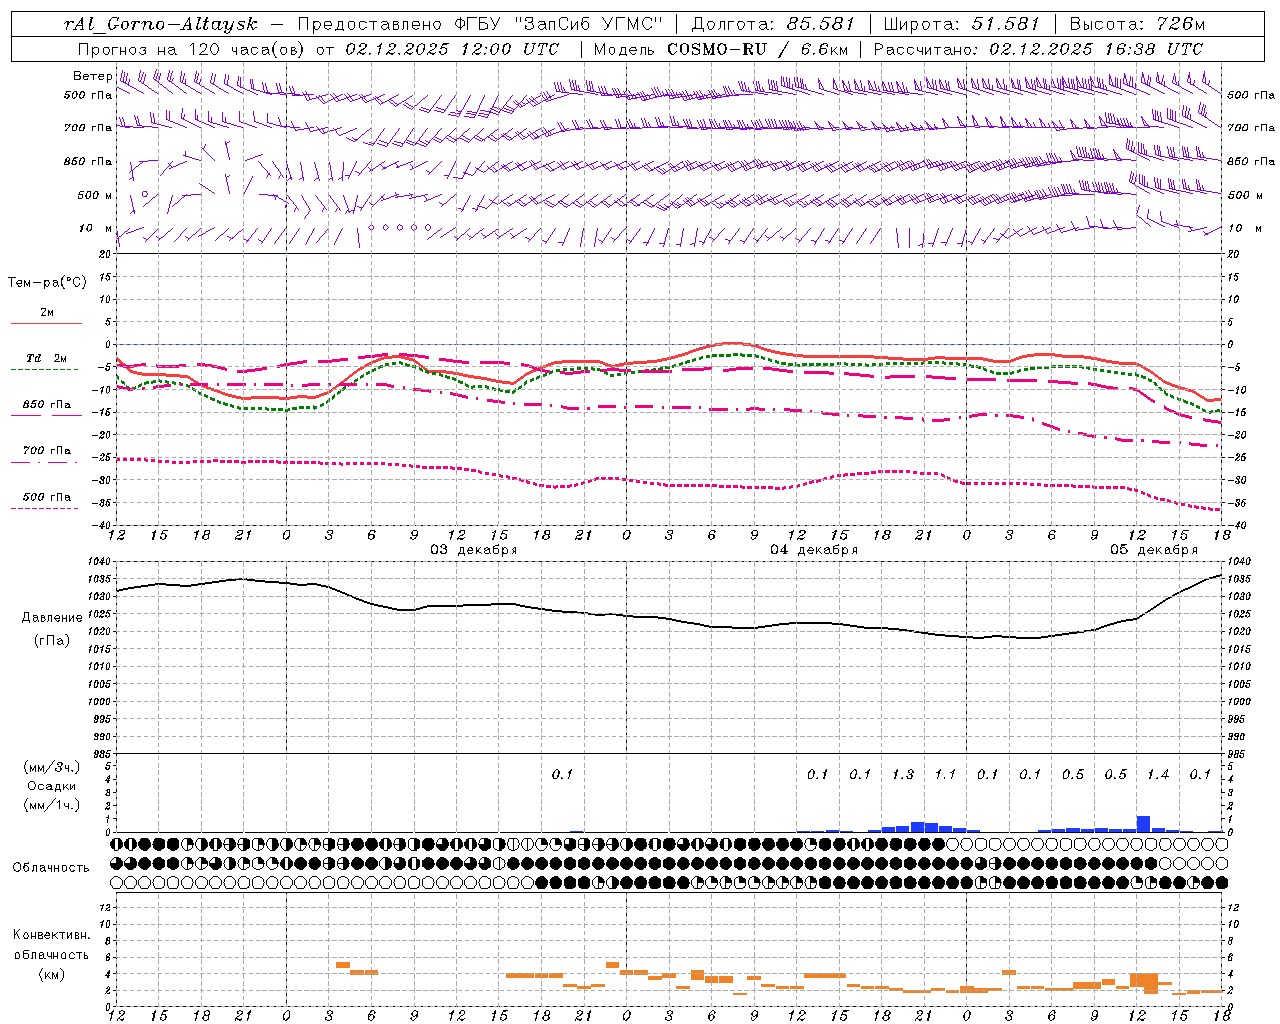
Task: Click the elevation label Высота: 726м
Action: tap(1137, 24)
